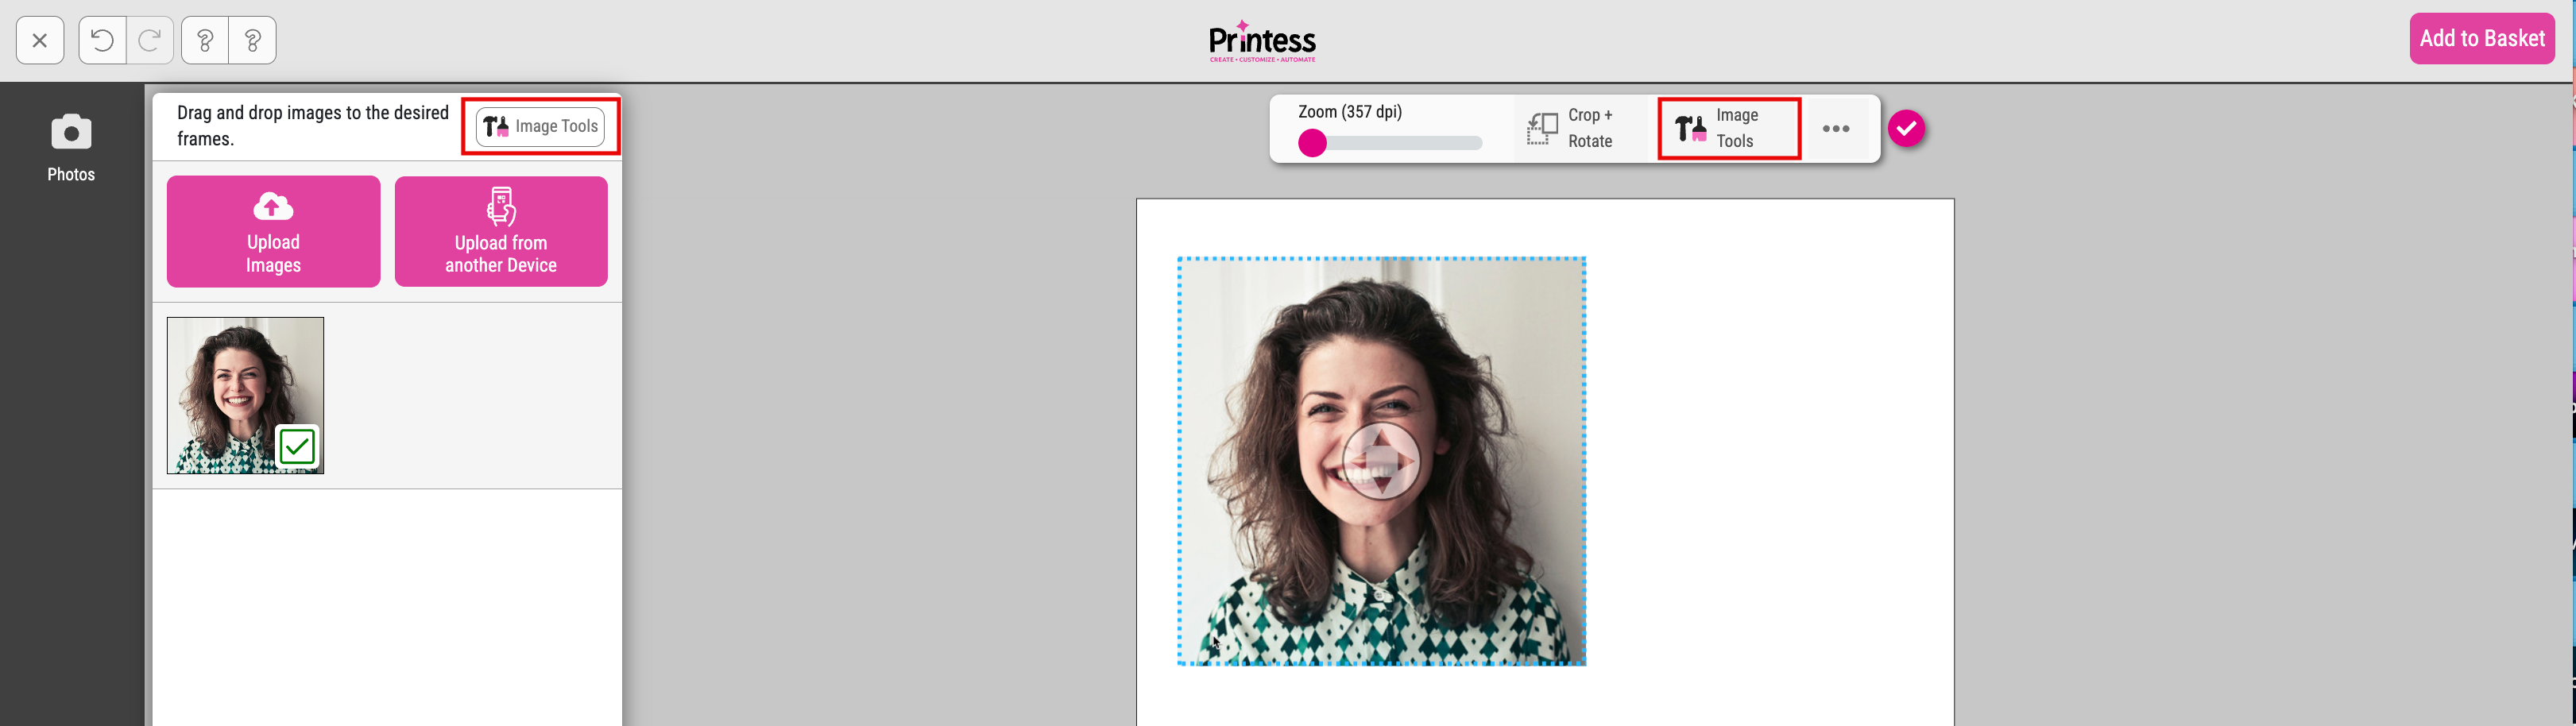The image size is (2576, 726).
Task: Click the pink Zoom slider handle
Action: point(1312,144)
